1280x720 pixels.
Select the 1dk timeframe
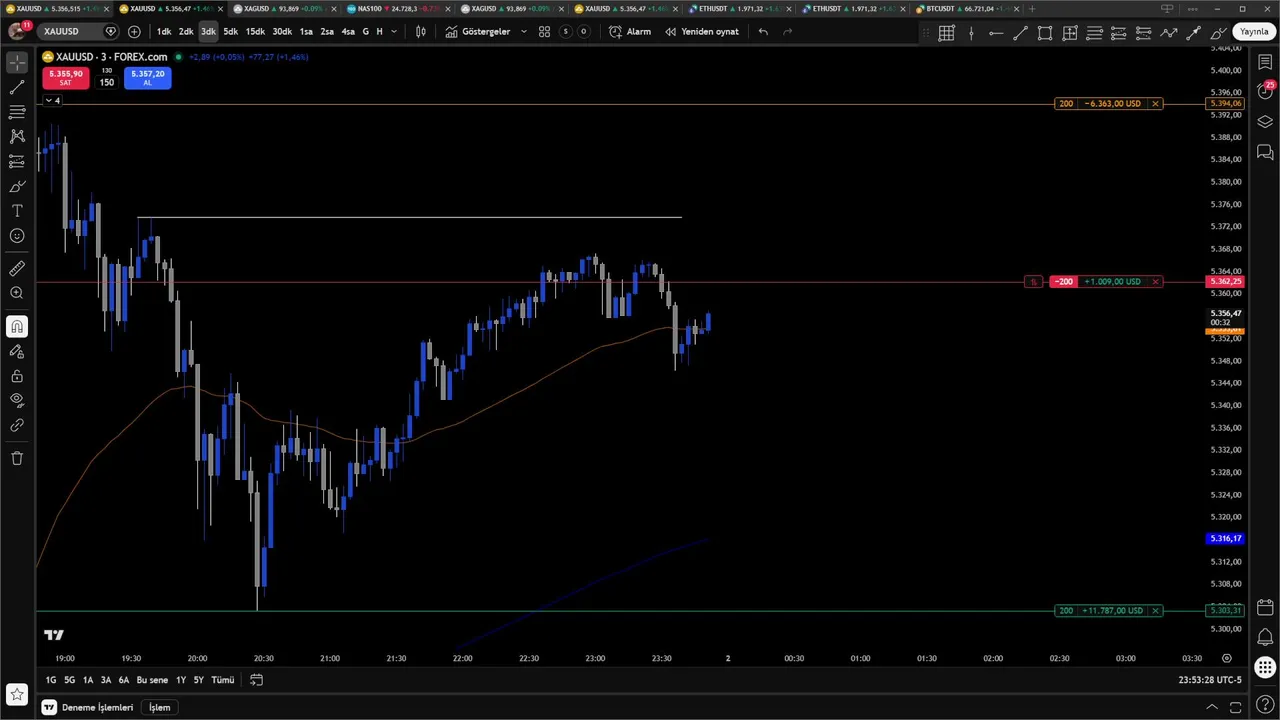163,32
